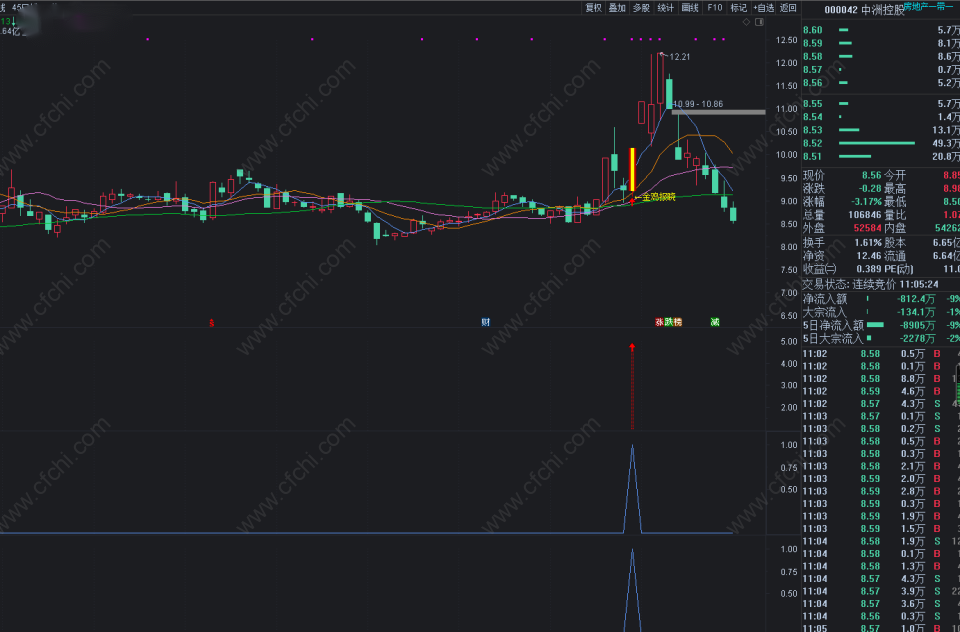
Task: Open the 多股 multi-stock view
Action: point(641,8)
